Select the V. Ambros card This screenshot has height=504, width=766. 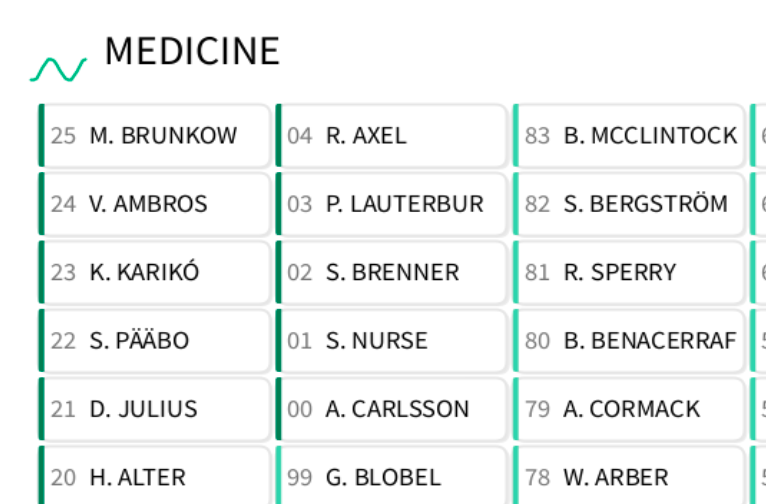point(155,204)
